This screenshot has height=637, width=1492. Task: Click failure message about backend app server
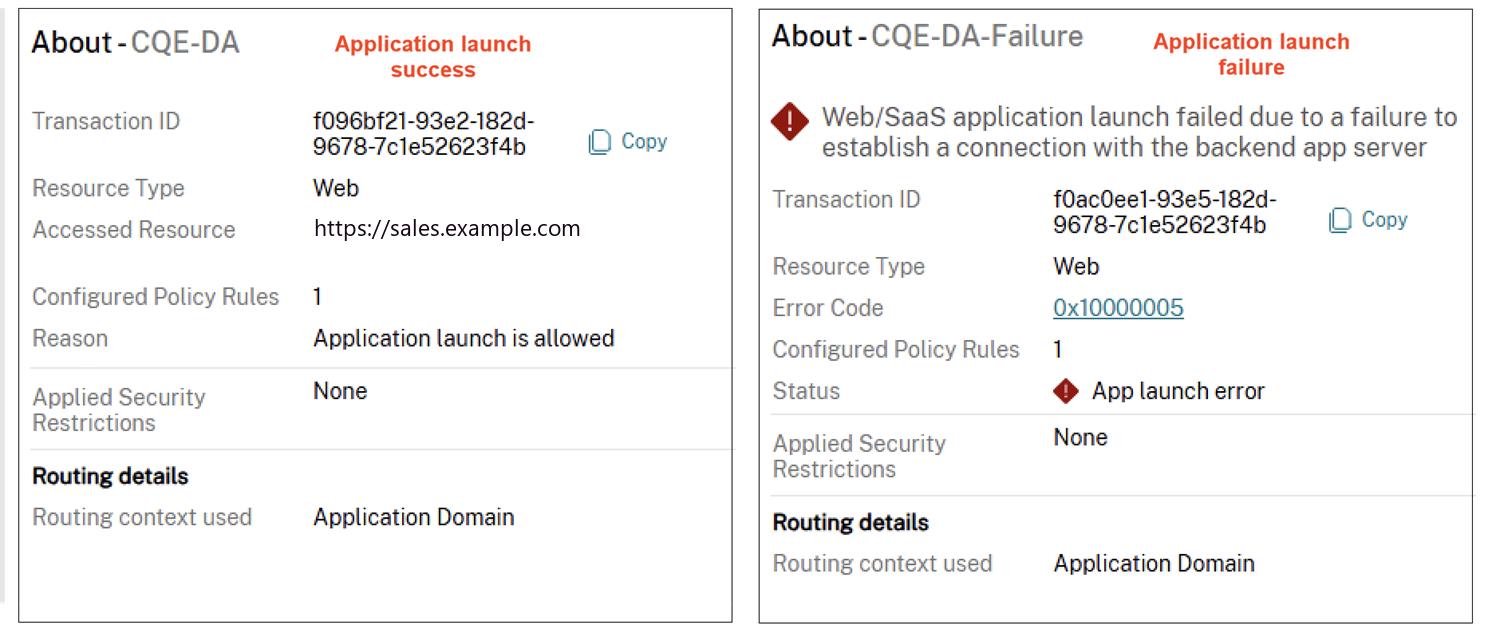click(1139, 133)
